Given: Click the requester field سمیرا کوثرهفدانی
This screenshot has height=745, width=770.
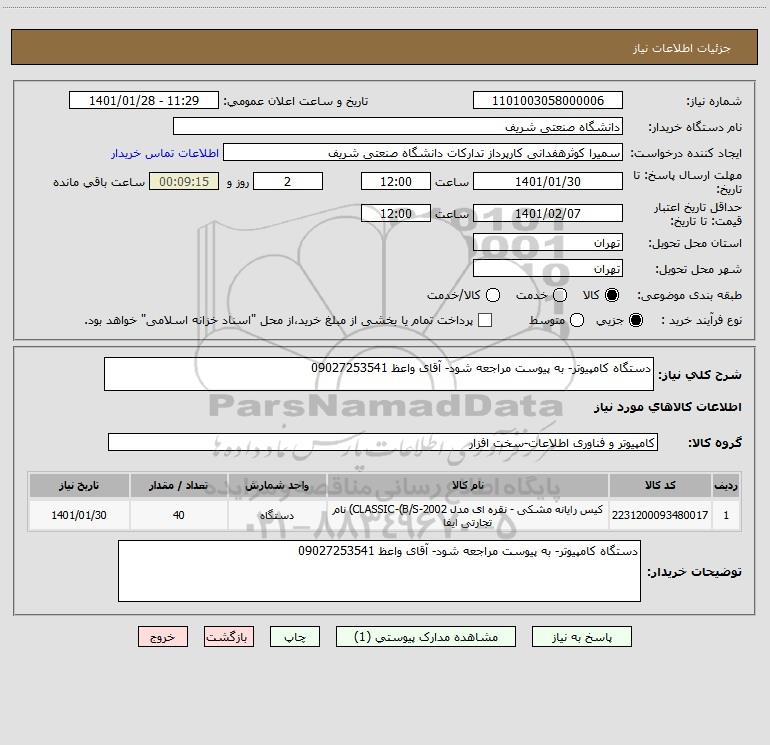Looking at the screenshot, I should point(423,153).
